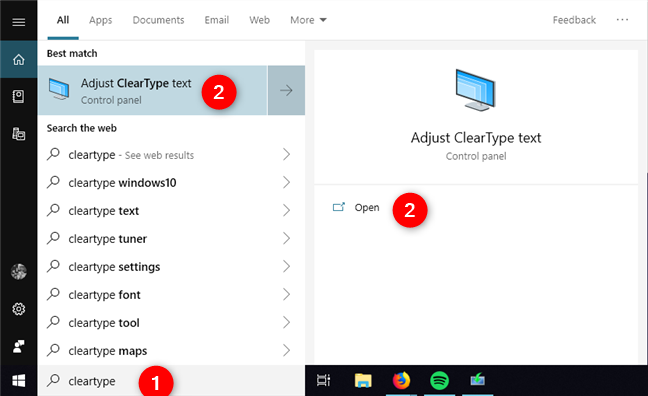This screenshot has width=648, height=396.
Task: Expand chevron for cleartype text
Action: click(286, 210)
